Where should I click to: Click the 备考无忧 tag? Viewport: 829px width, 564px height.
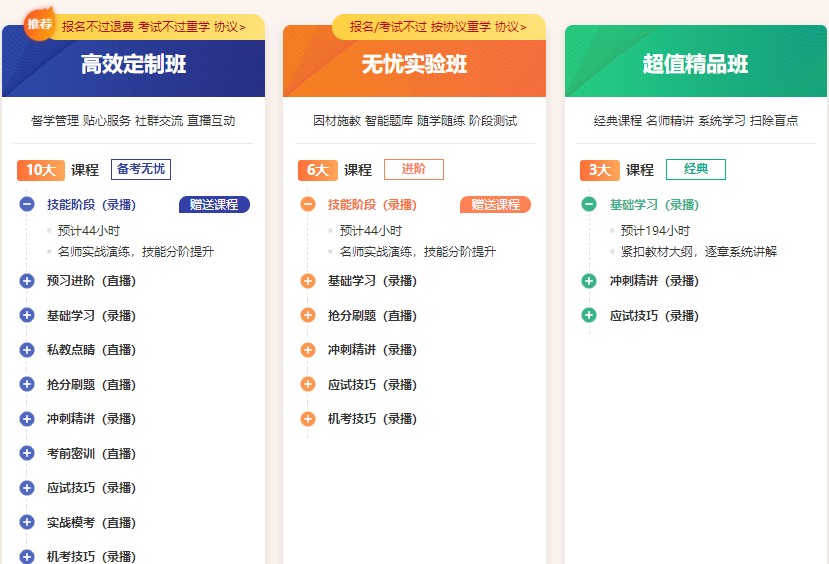click(x=141, y=169)
